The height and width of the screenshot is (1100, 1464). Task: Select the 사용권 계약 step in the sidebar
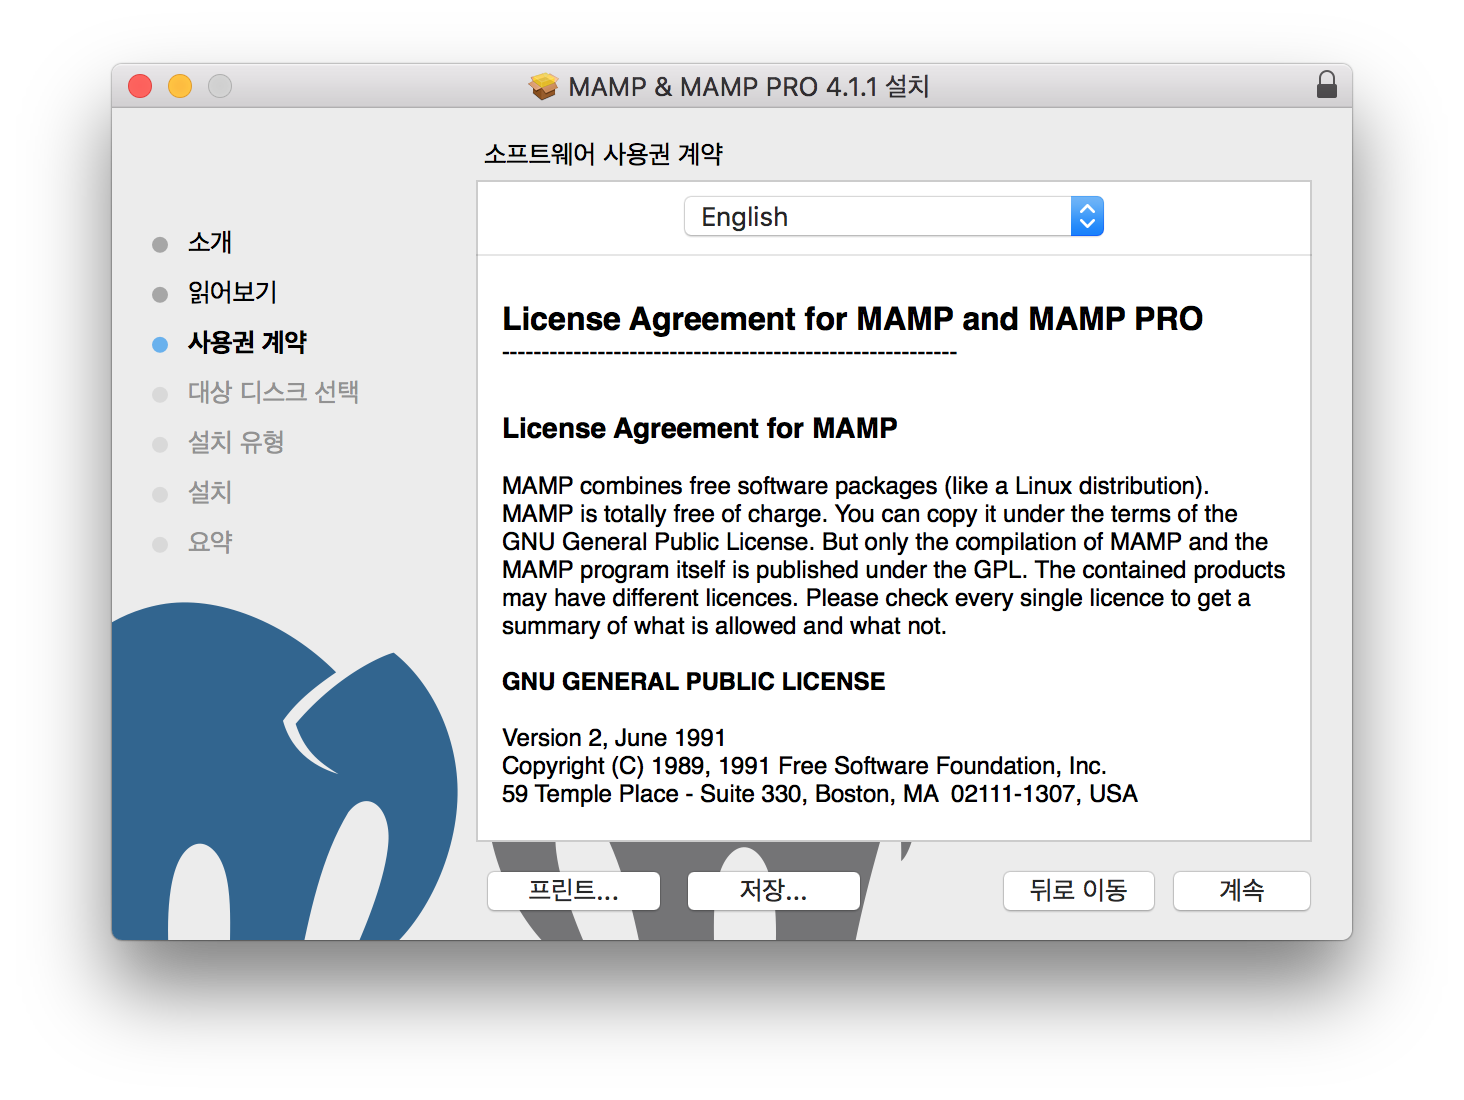(x=247, y=343)
